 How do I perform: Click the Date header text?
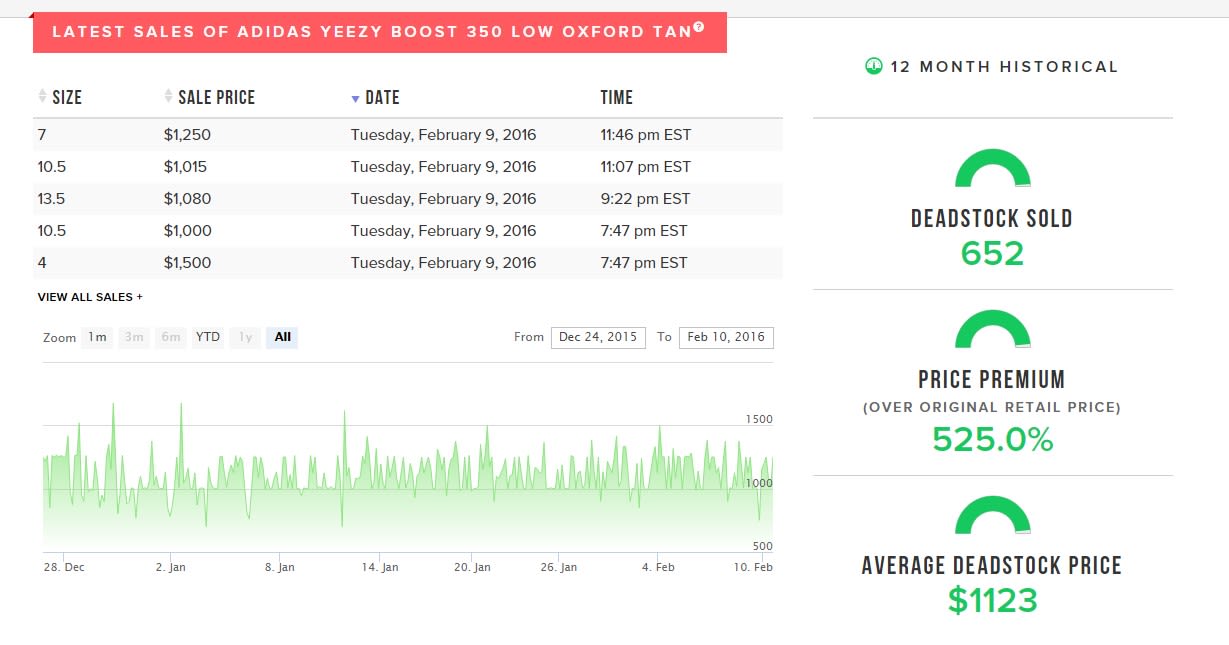point(383,97)
